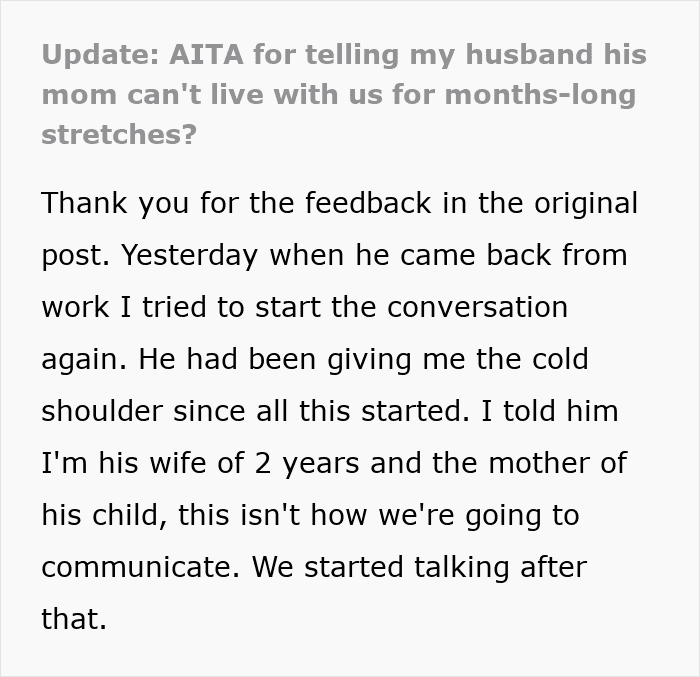The width and height of the screenshot is (700, 677).
Task: Click the word "stretches?" ending the title
Action: point(119,135)
